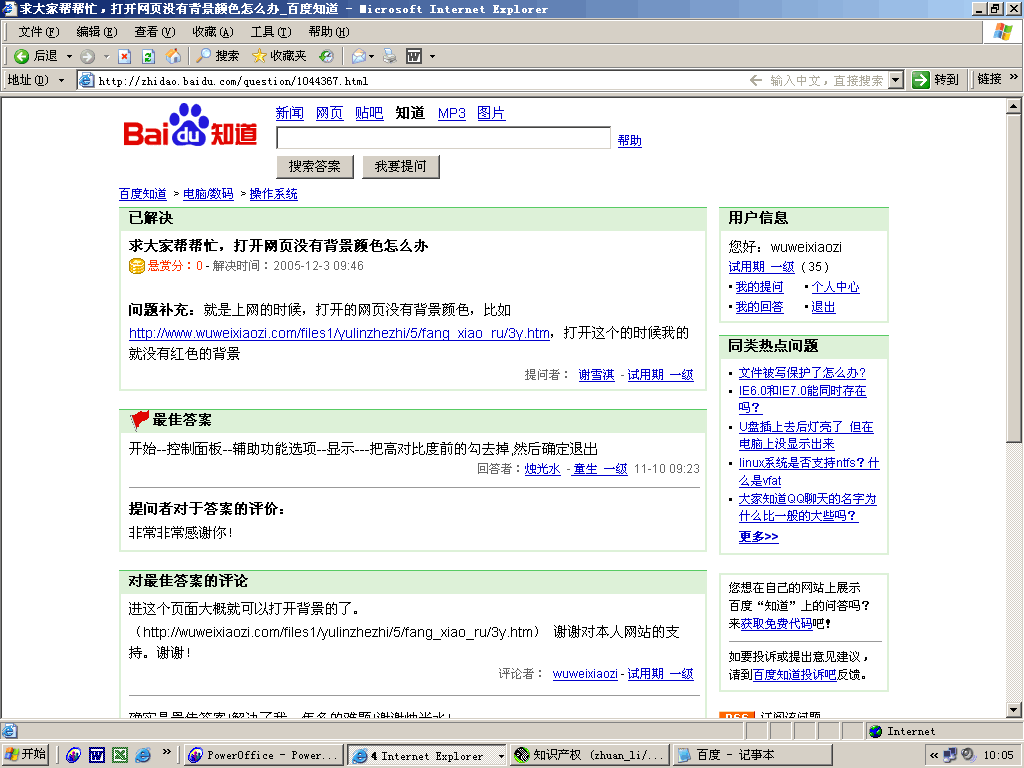Click vertical scrollbar down arrow
Image resolution: width=1024 pixels, height=768 pixels.
pos(1013,710)
